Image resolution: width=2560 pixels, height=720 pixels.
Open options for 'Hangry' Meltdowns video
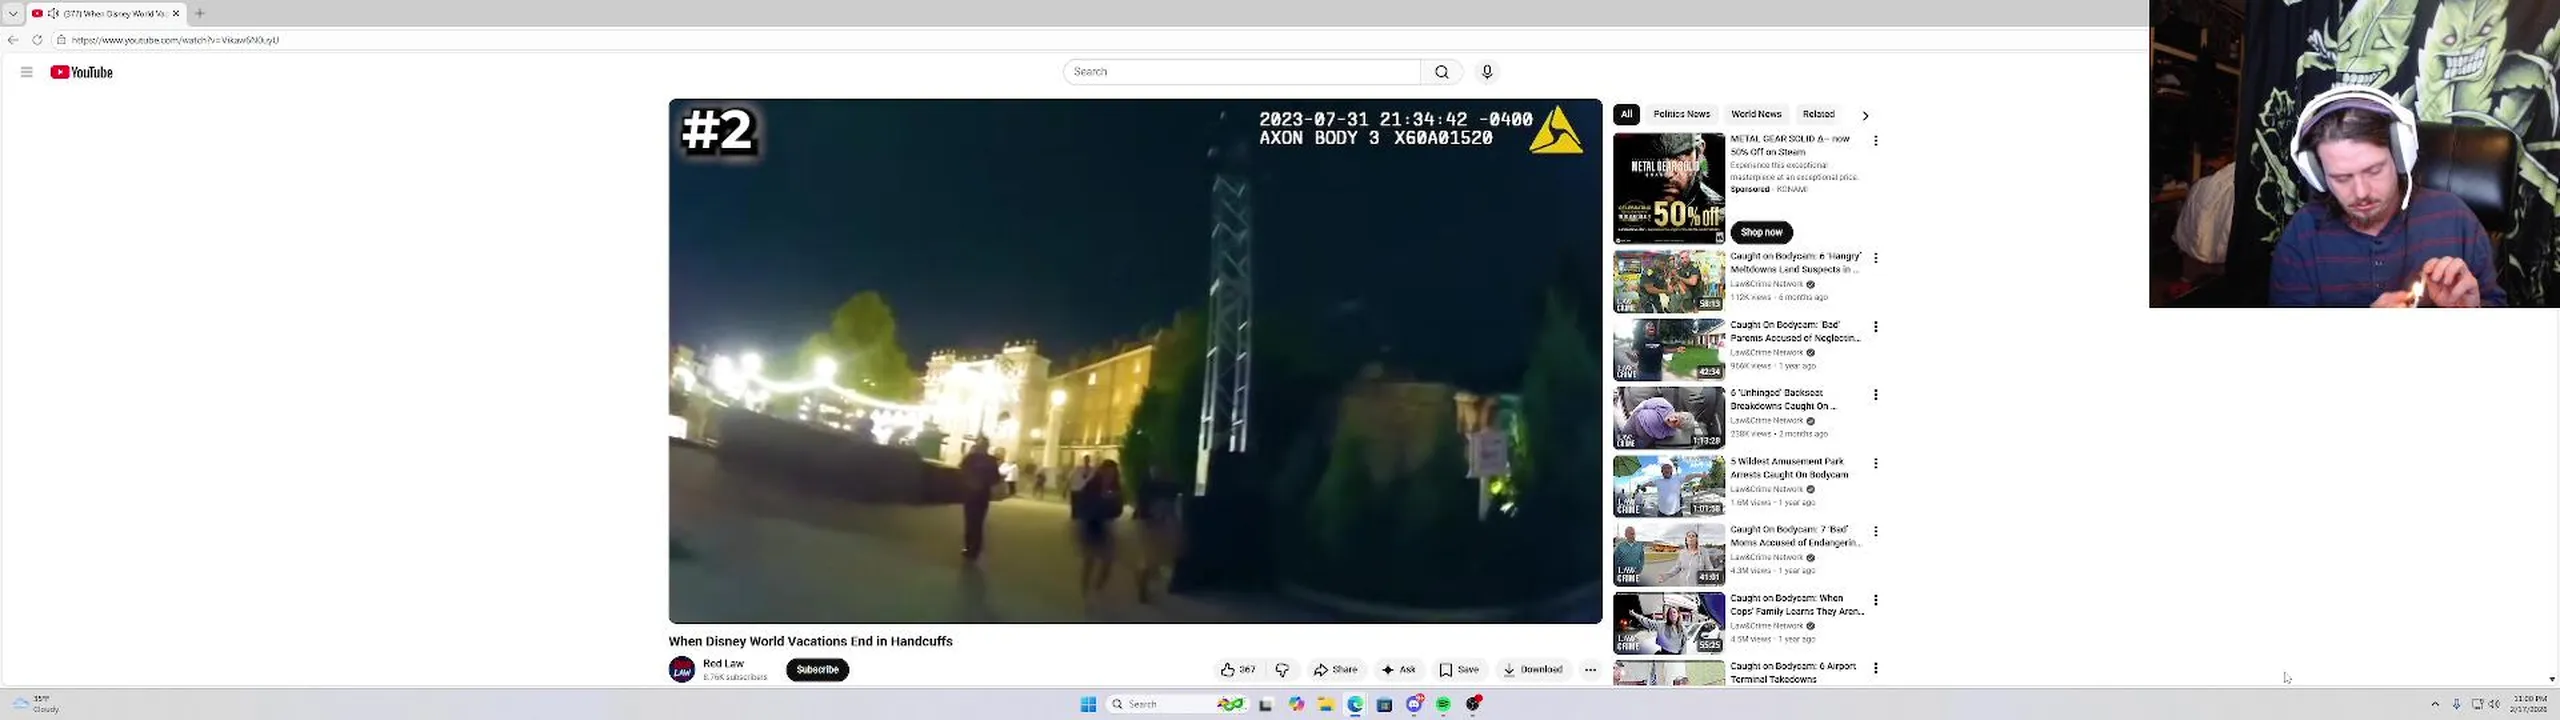1876,258
